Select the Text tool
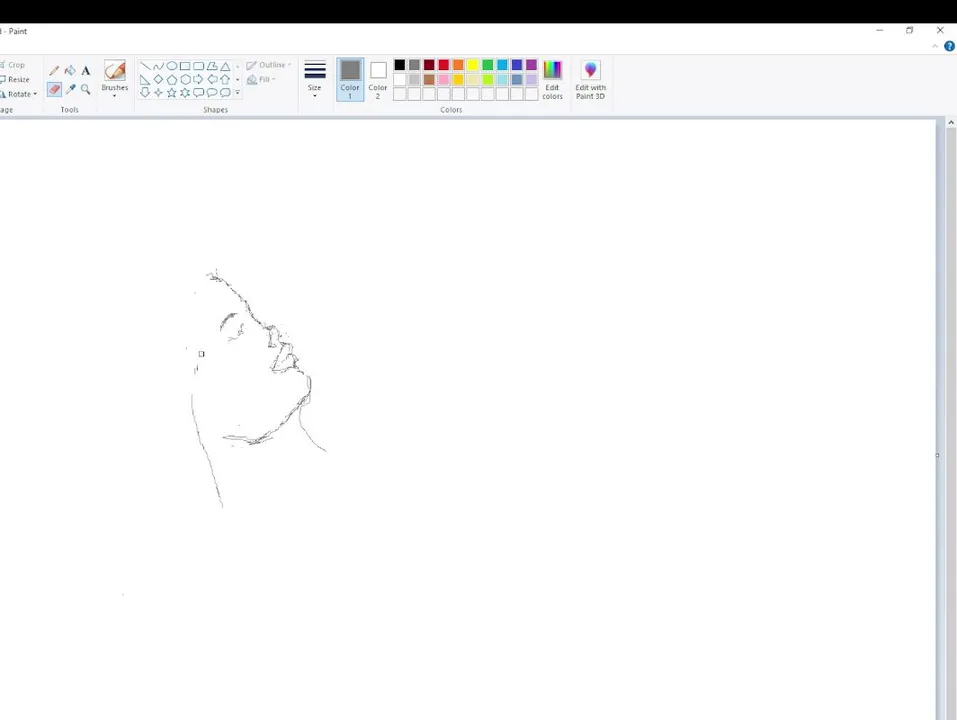Screen dimensions: 957x720 pos(85,71)
